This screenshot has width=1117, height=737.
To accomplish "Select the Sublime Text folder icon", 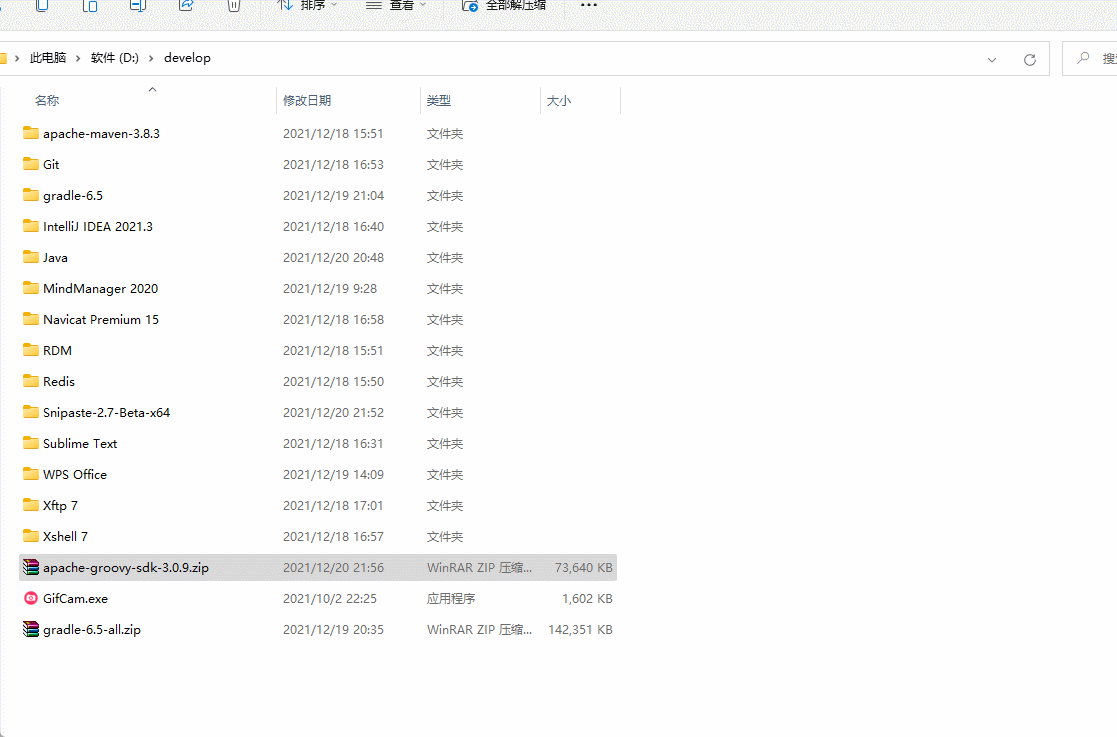I will pos(31,443).
